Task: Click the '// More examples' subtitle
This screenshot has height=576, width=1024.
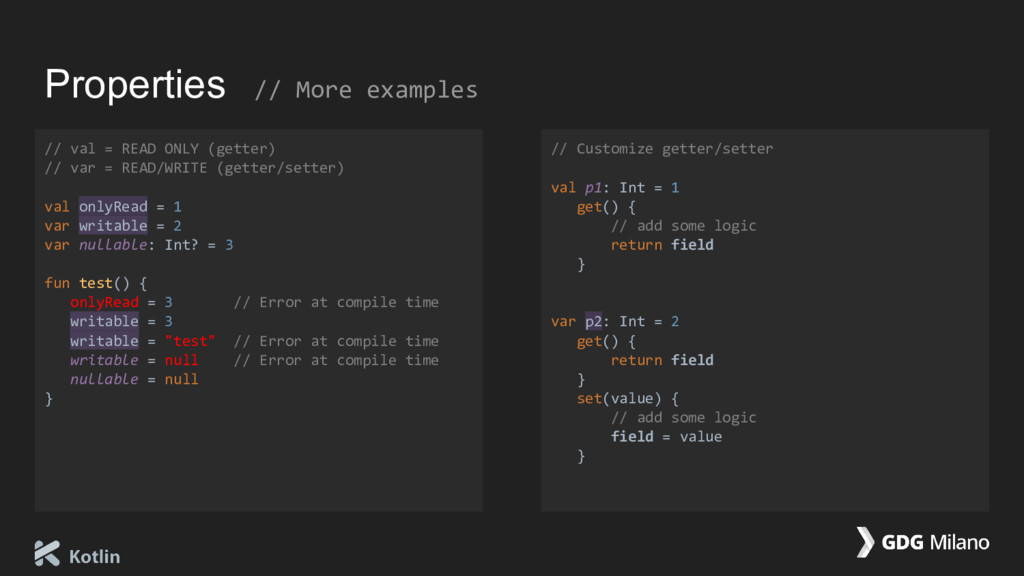Action: point(366,90)
